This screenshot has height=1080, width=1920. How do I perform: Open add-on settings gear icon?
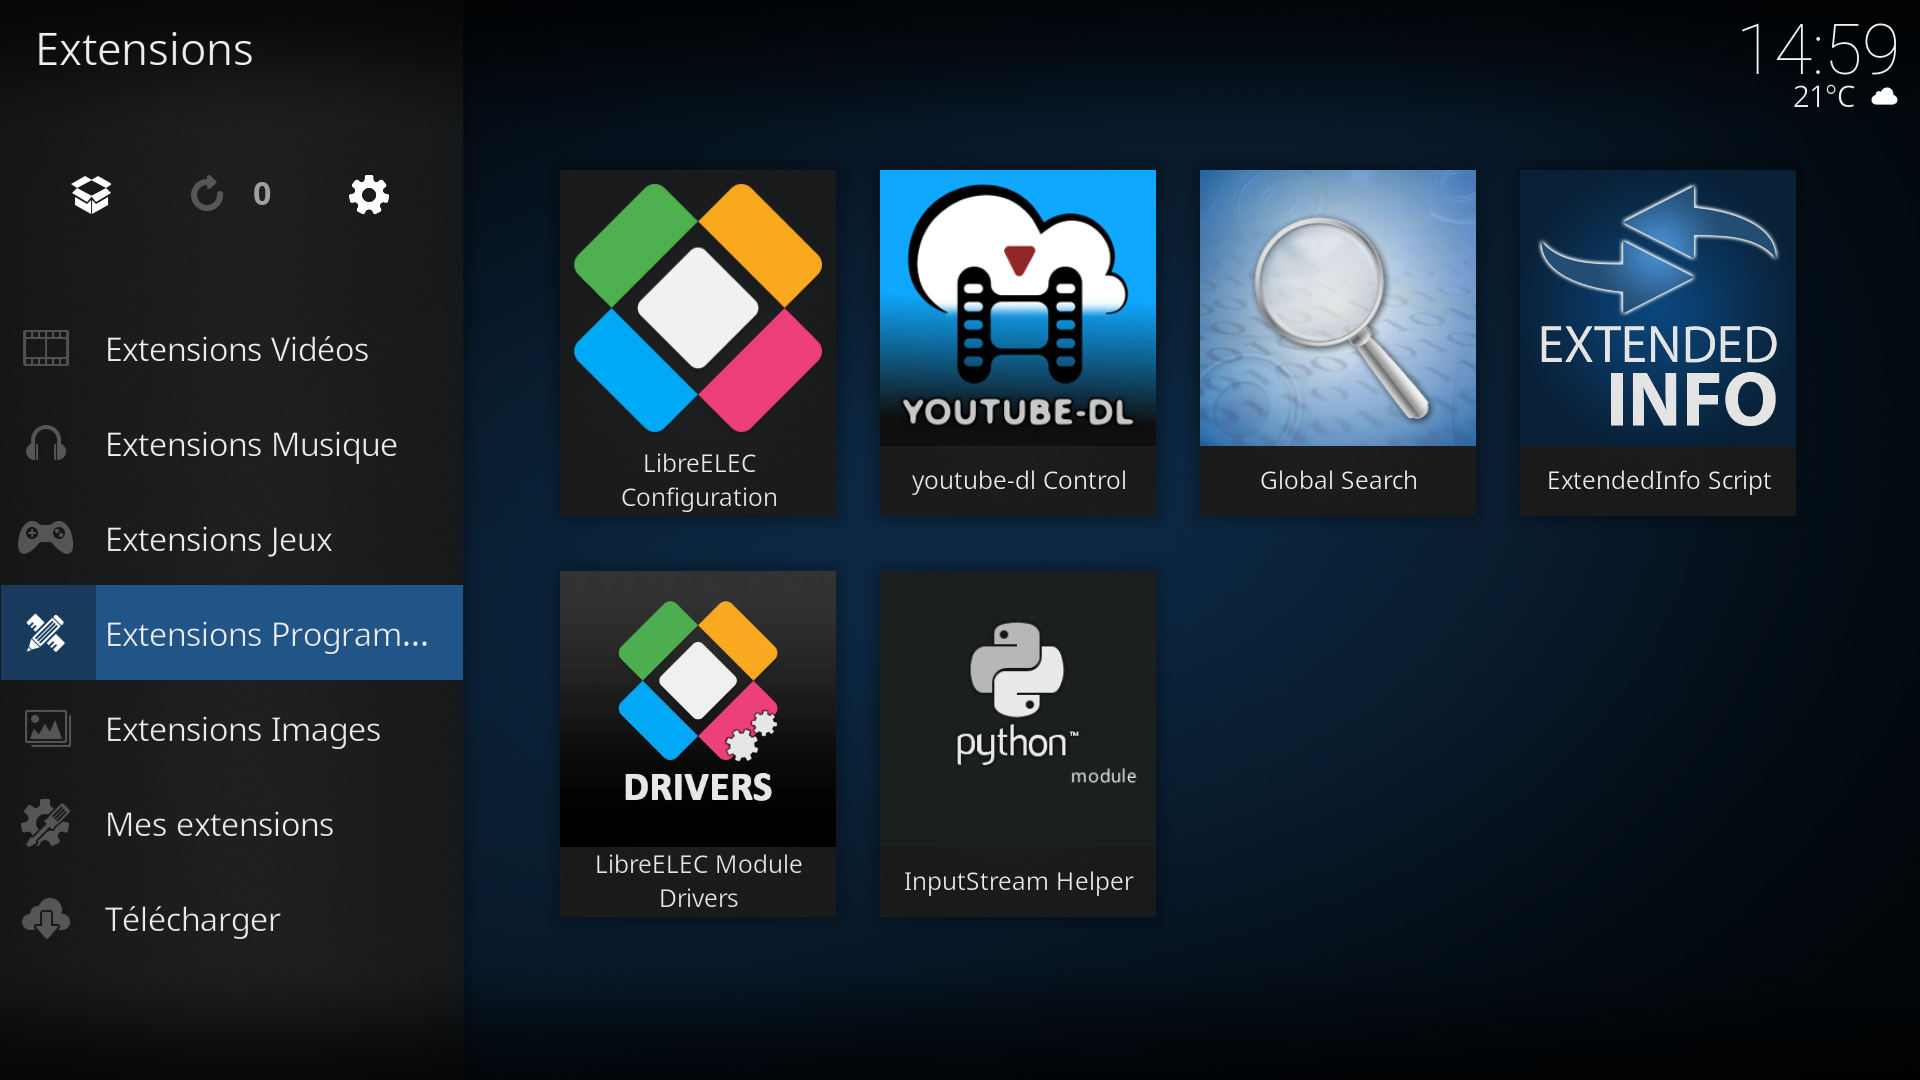pos(368,194)
